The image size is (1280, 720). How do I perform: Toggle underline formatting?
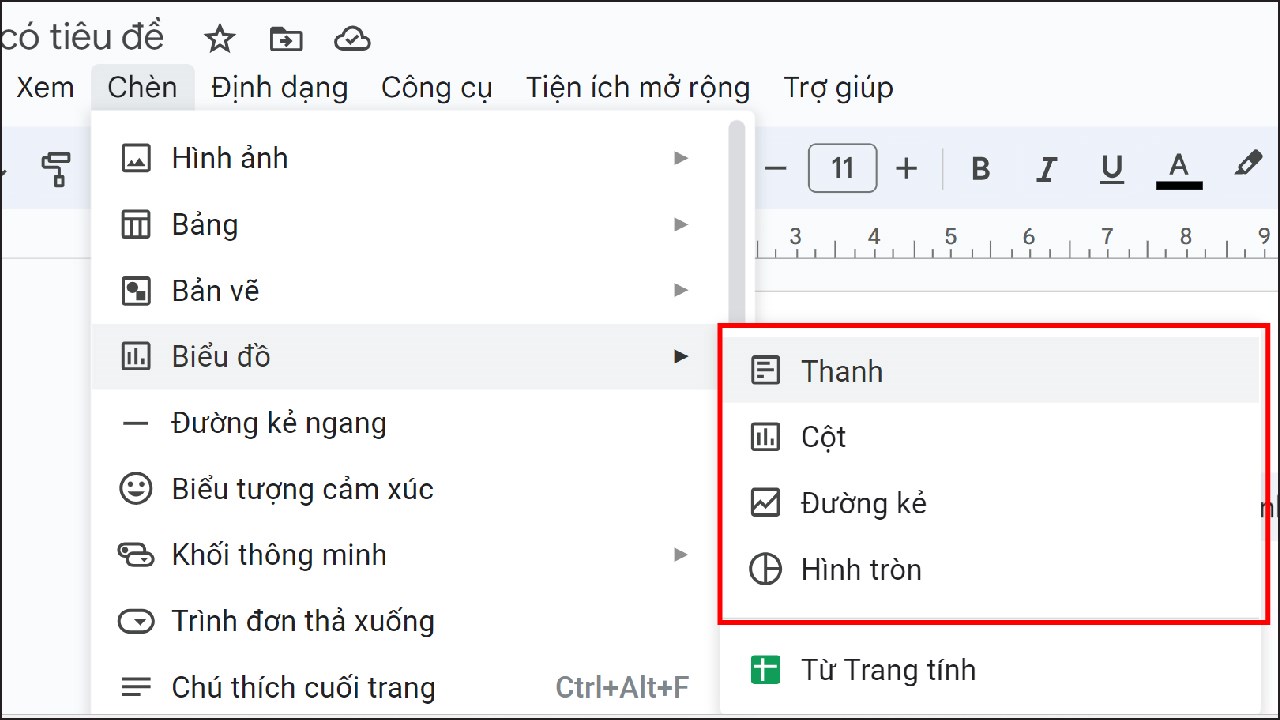pyautogui.click(x=1111, y=169)
